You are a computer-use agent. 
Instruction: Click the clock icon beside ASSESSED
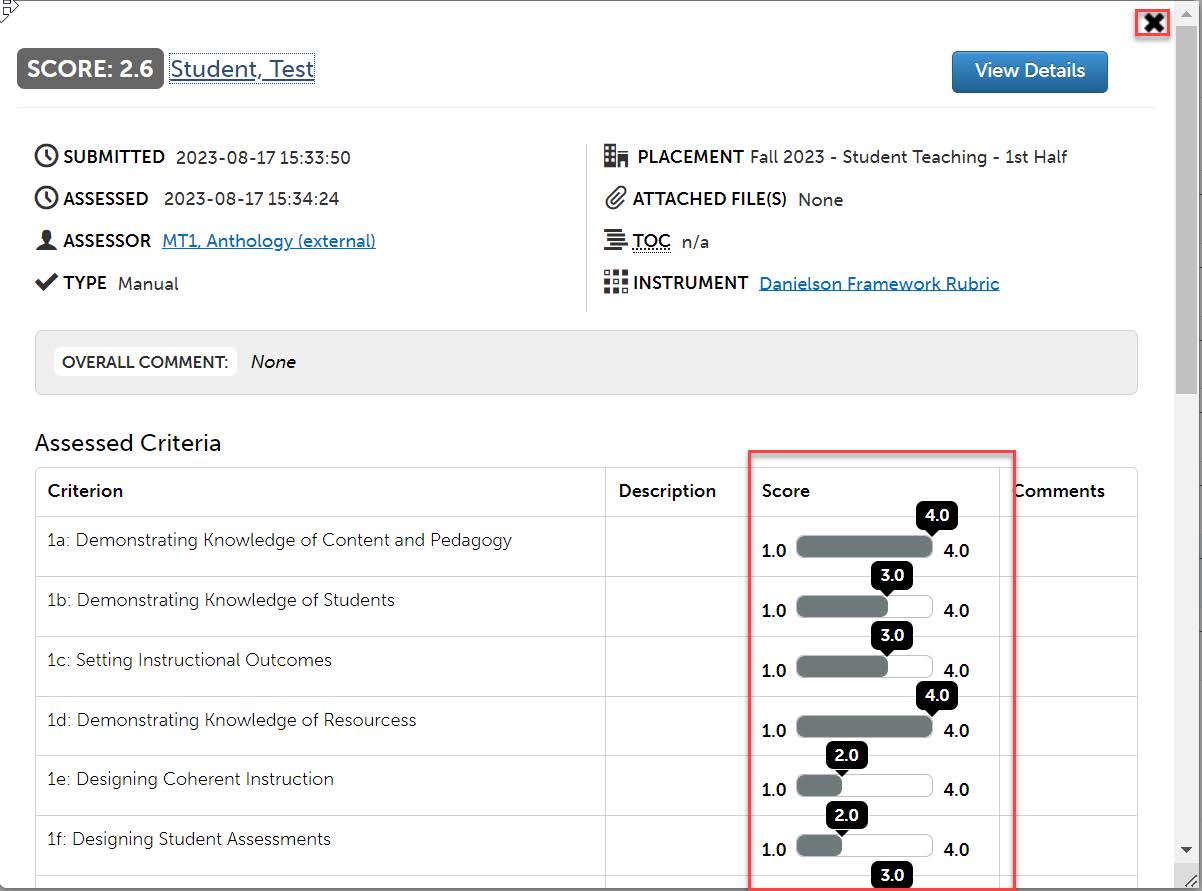(46, 198)
